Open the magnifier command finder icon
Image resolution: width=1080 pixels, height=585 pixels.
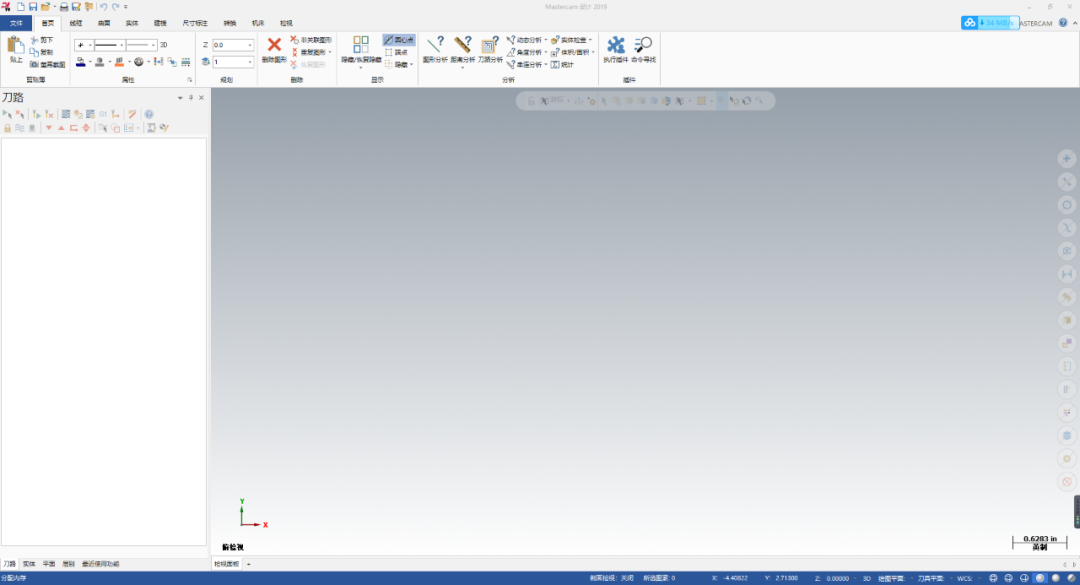tap(643, 45)
